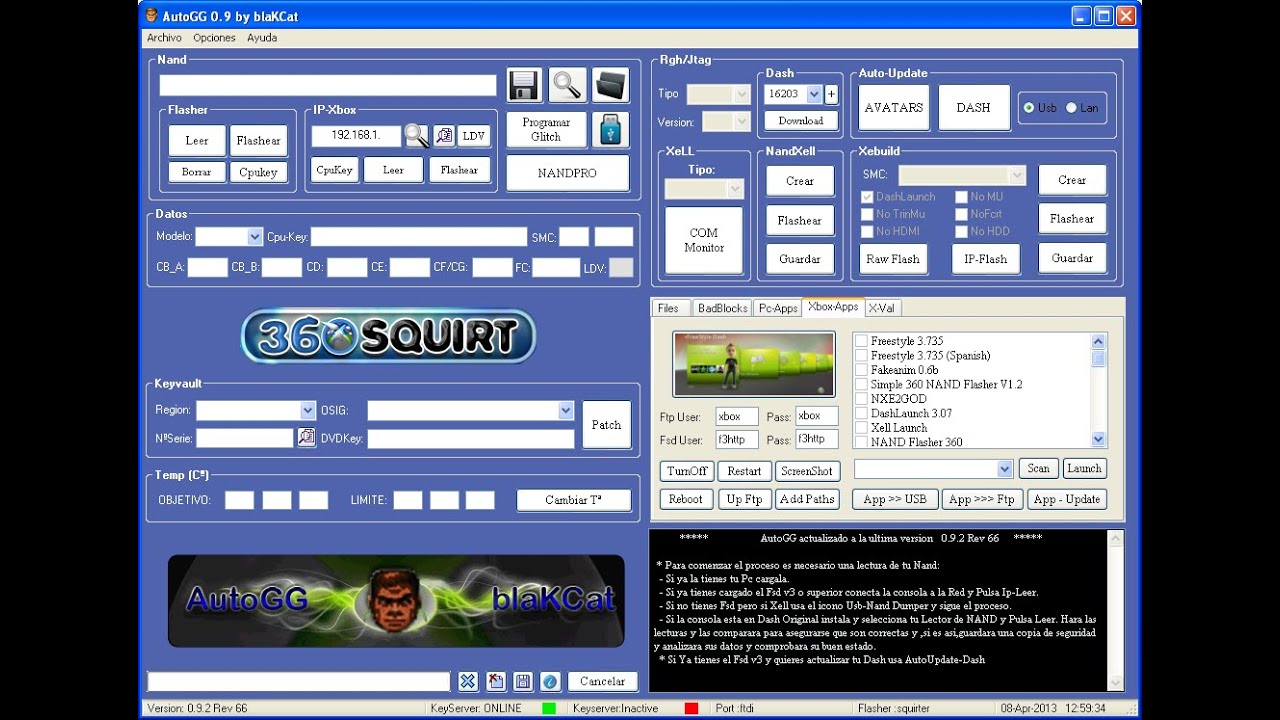Open the dropdown left of Scan button
This screenshot has height=720, width=1280.
click(x=1005, y=469)
